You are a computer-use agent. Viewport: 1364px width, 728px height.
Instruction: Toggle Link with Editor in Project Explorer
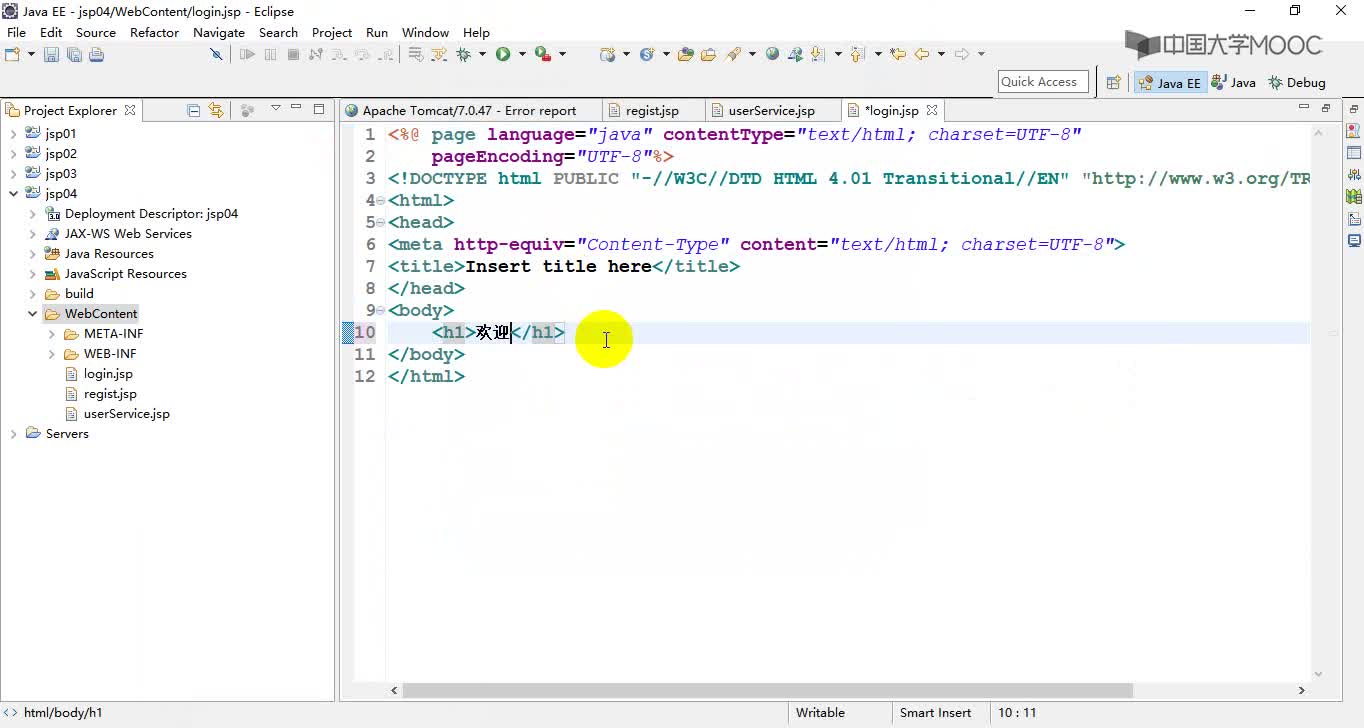tap(216, 110)
